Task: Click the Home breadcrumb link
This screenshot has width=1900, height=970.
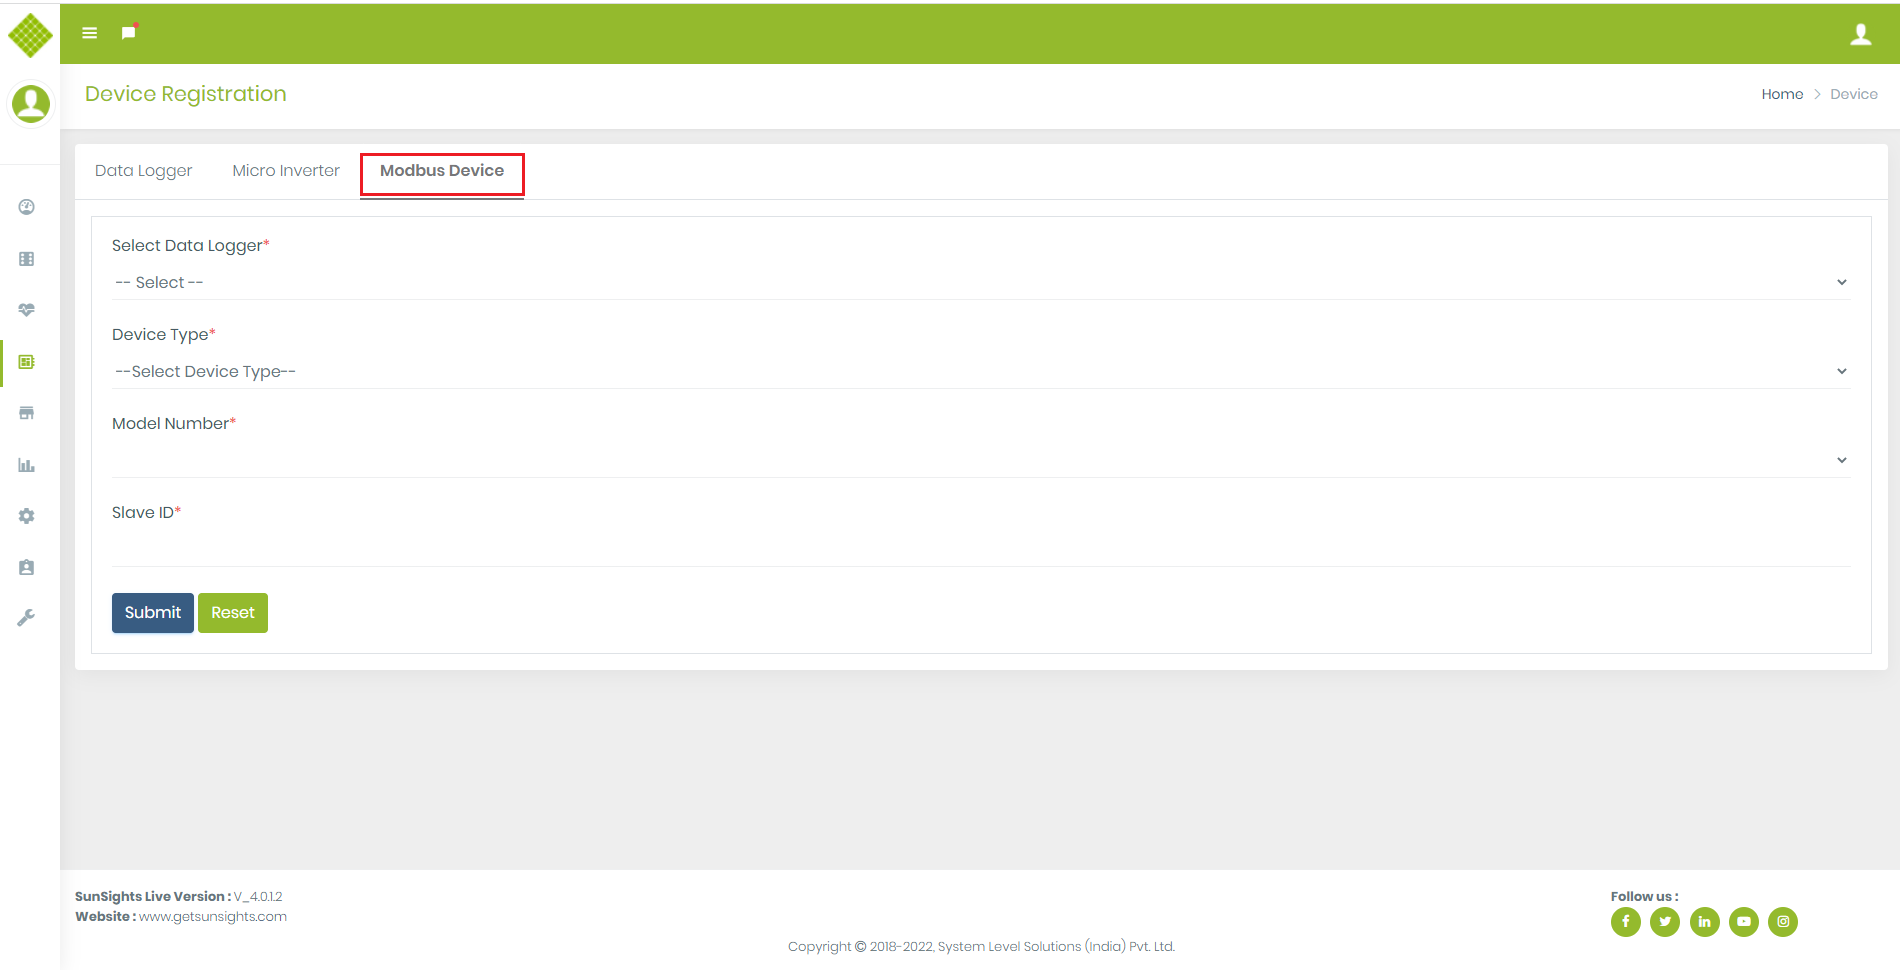Action: tap(1781, 94)
